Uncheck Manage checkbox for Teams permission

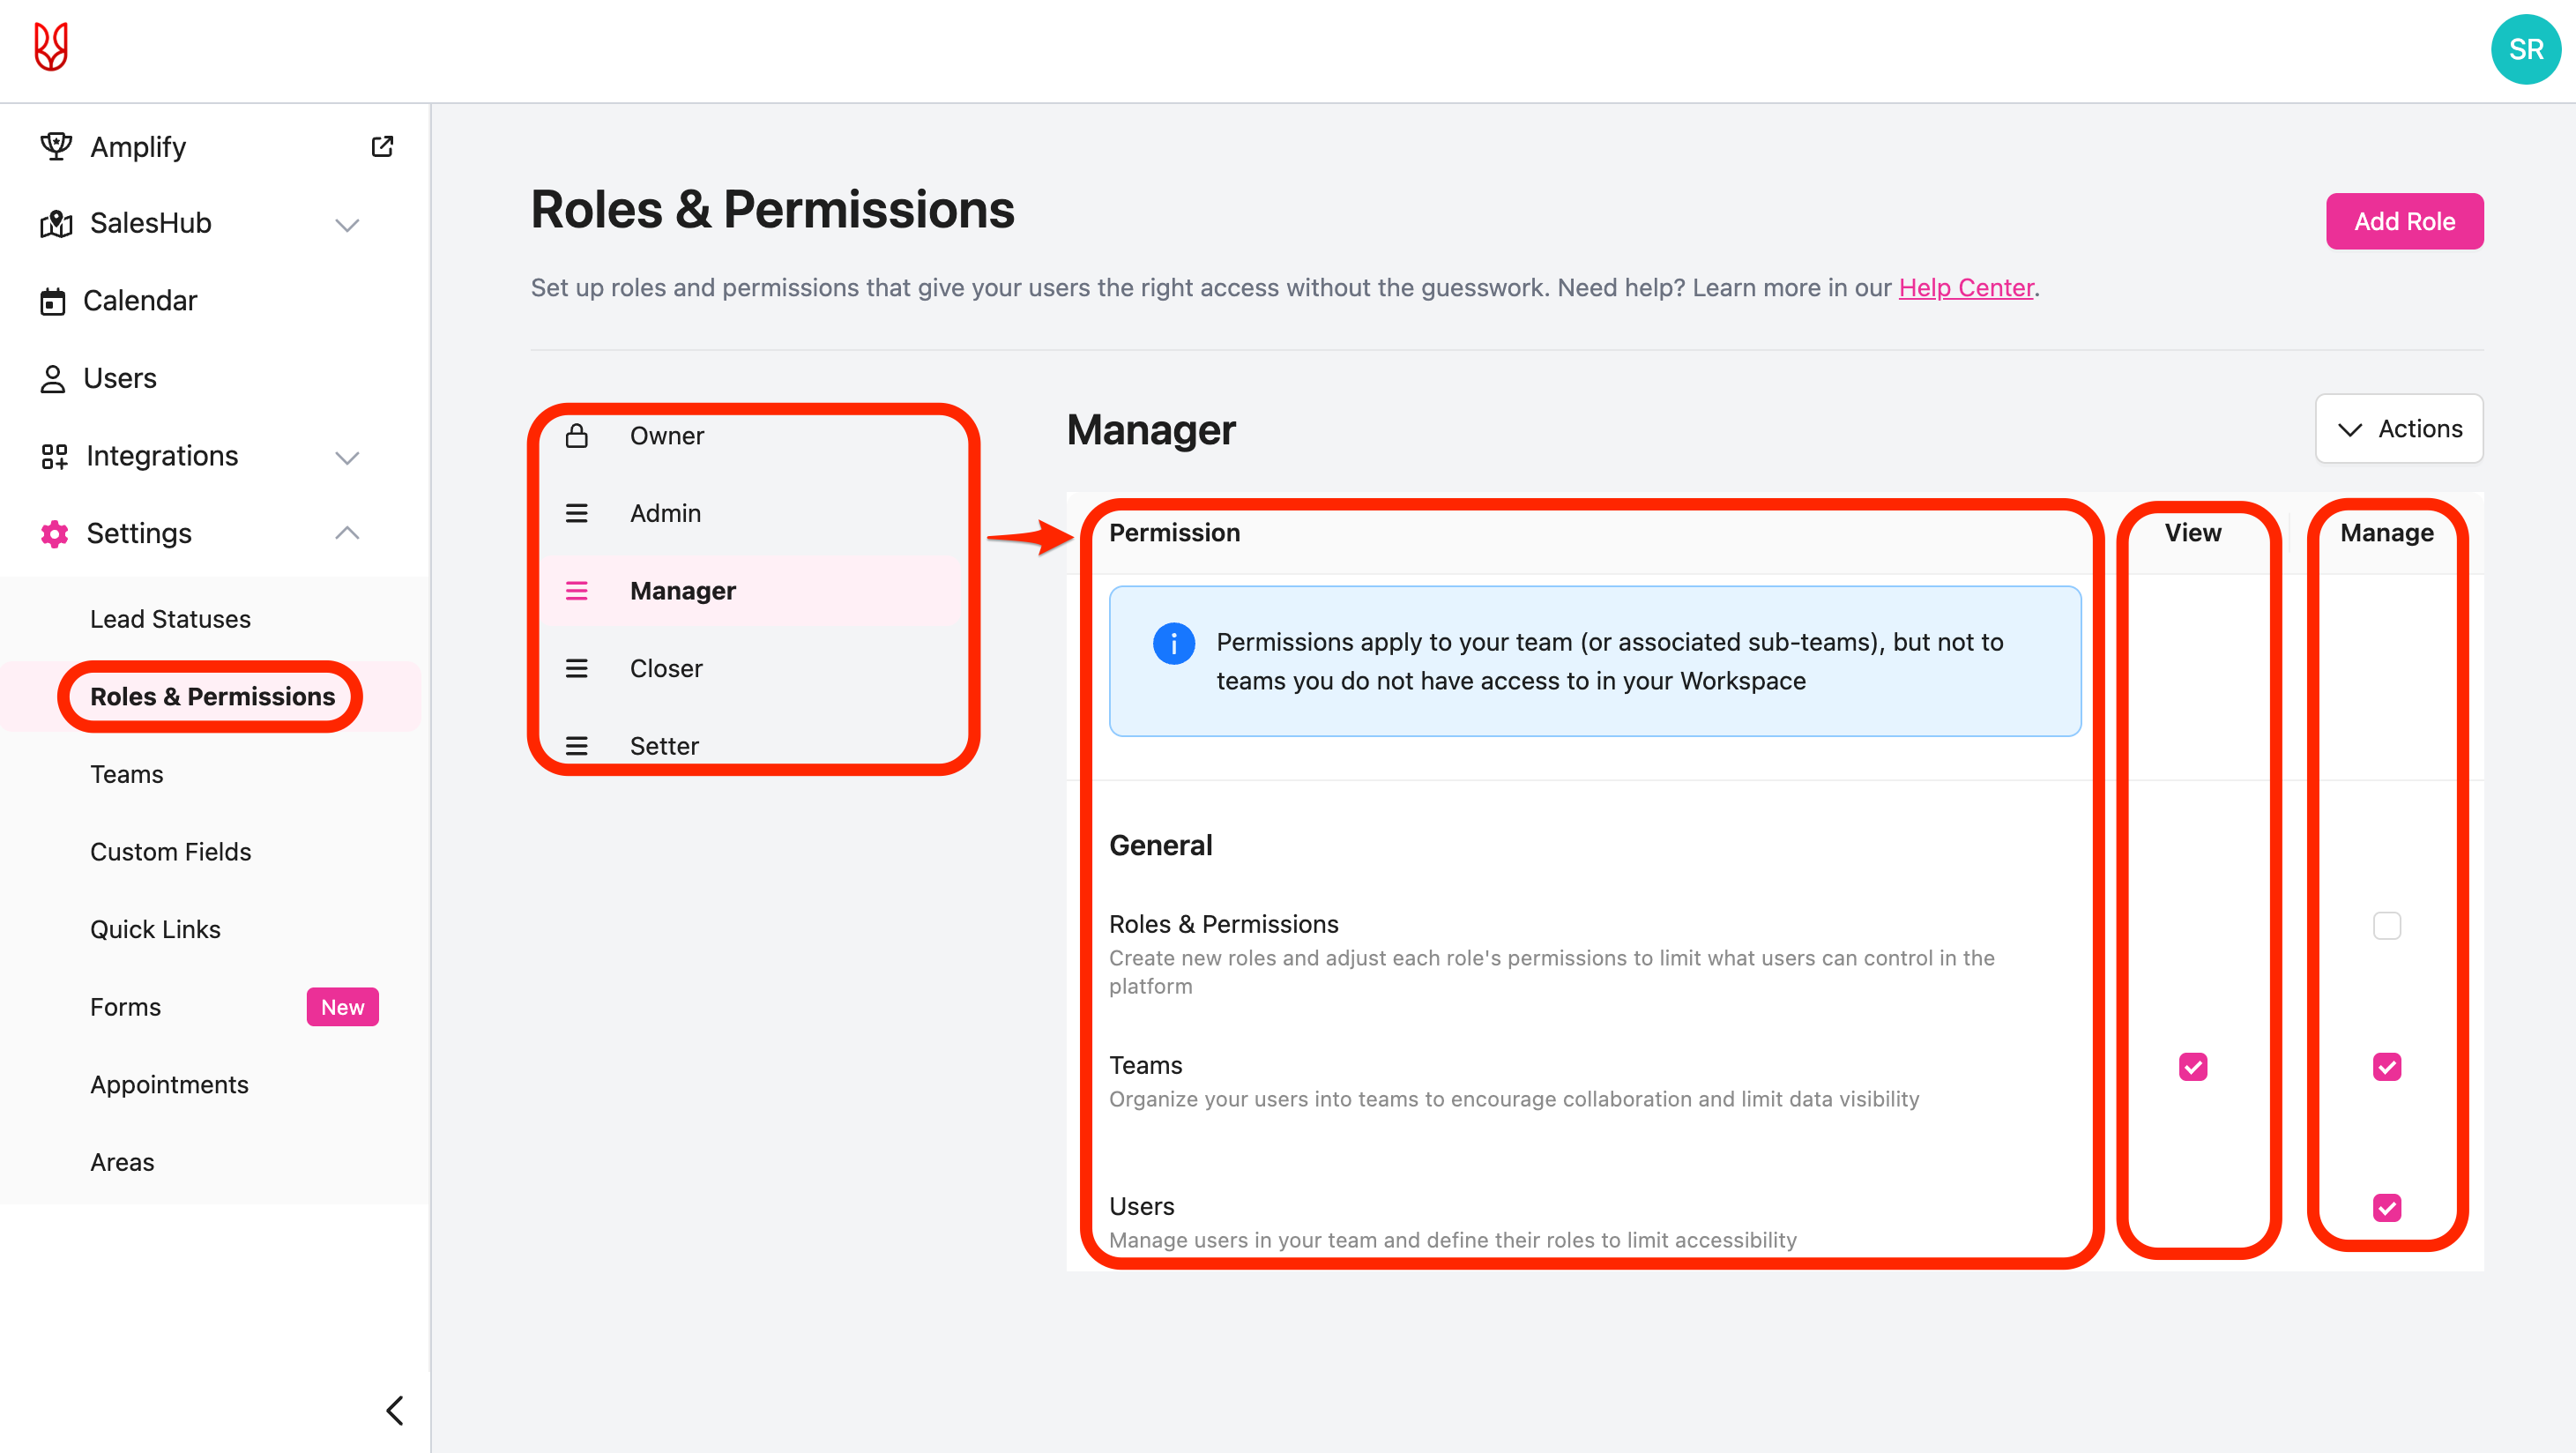(x=2386, y=1066)
